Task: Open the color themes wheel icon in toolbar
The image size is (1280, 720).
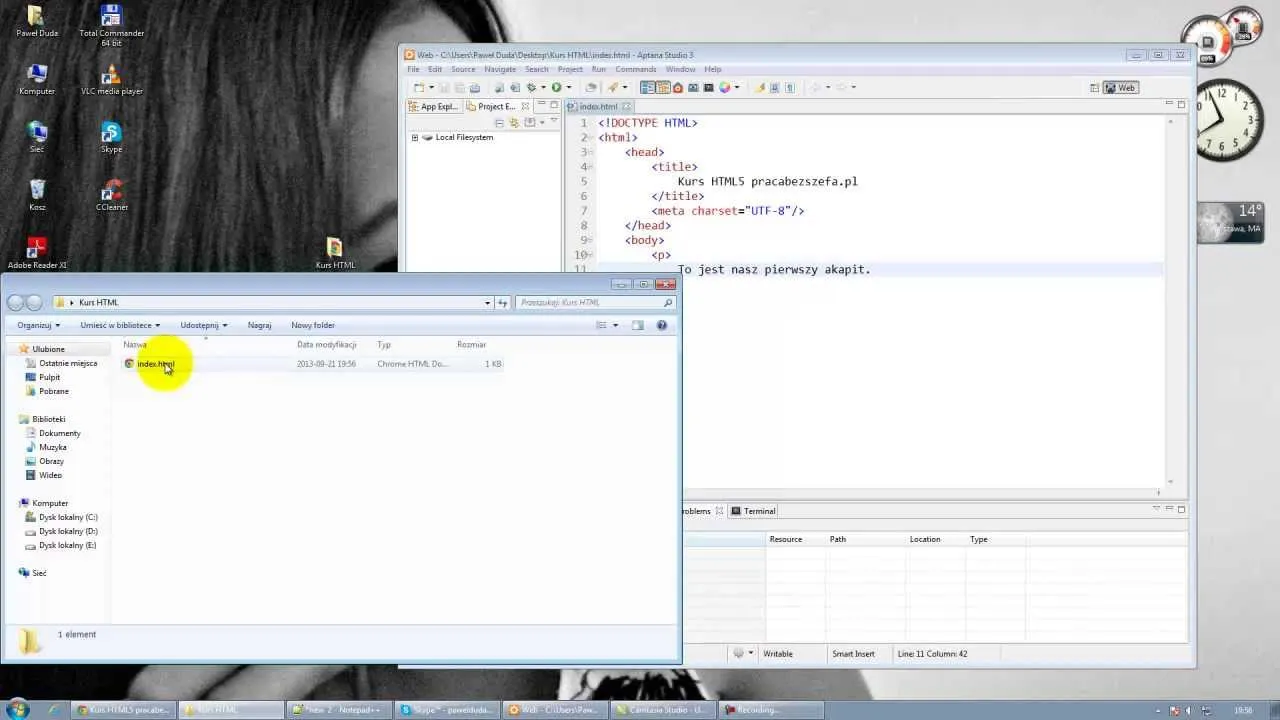Action: click(725, 88)
